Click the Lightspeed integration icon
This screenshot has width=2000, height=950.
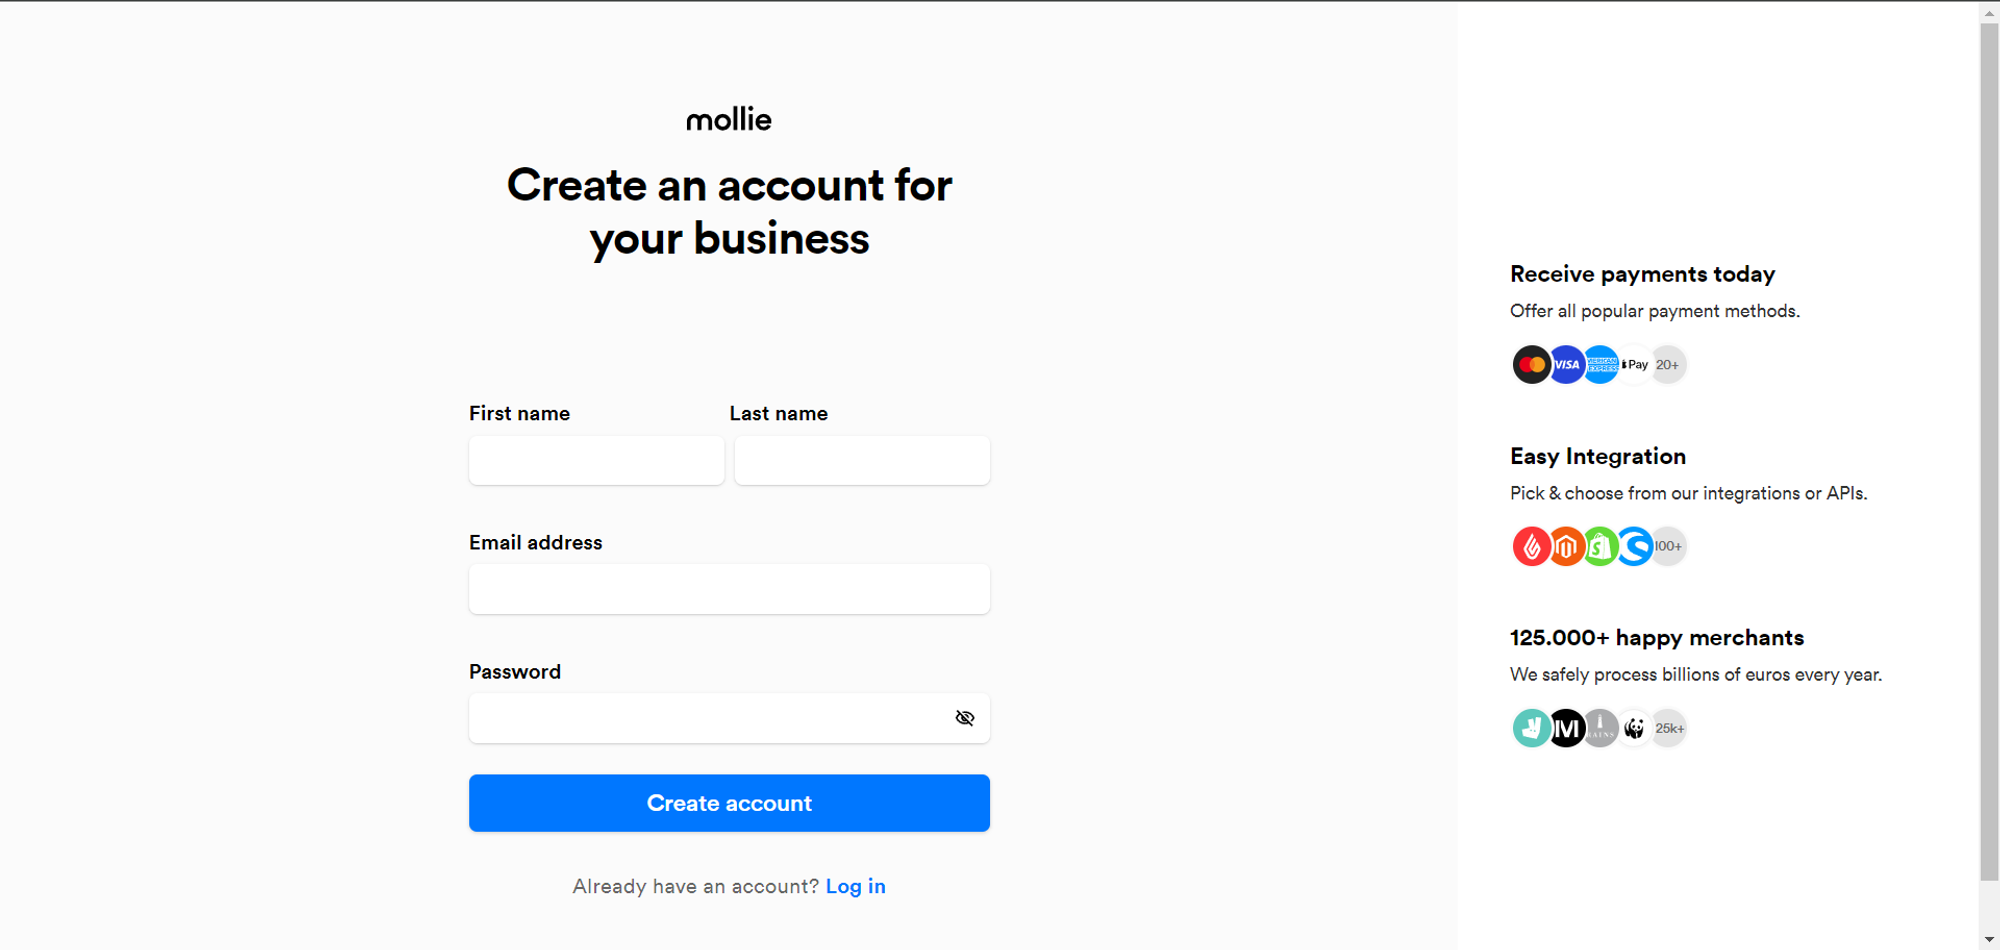(x=1532, y=546)
